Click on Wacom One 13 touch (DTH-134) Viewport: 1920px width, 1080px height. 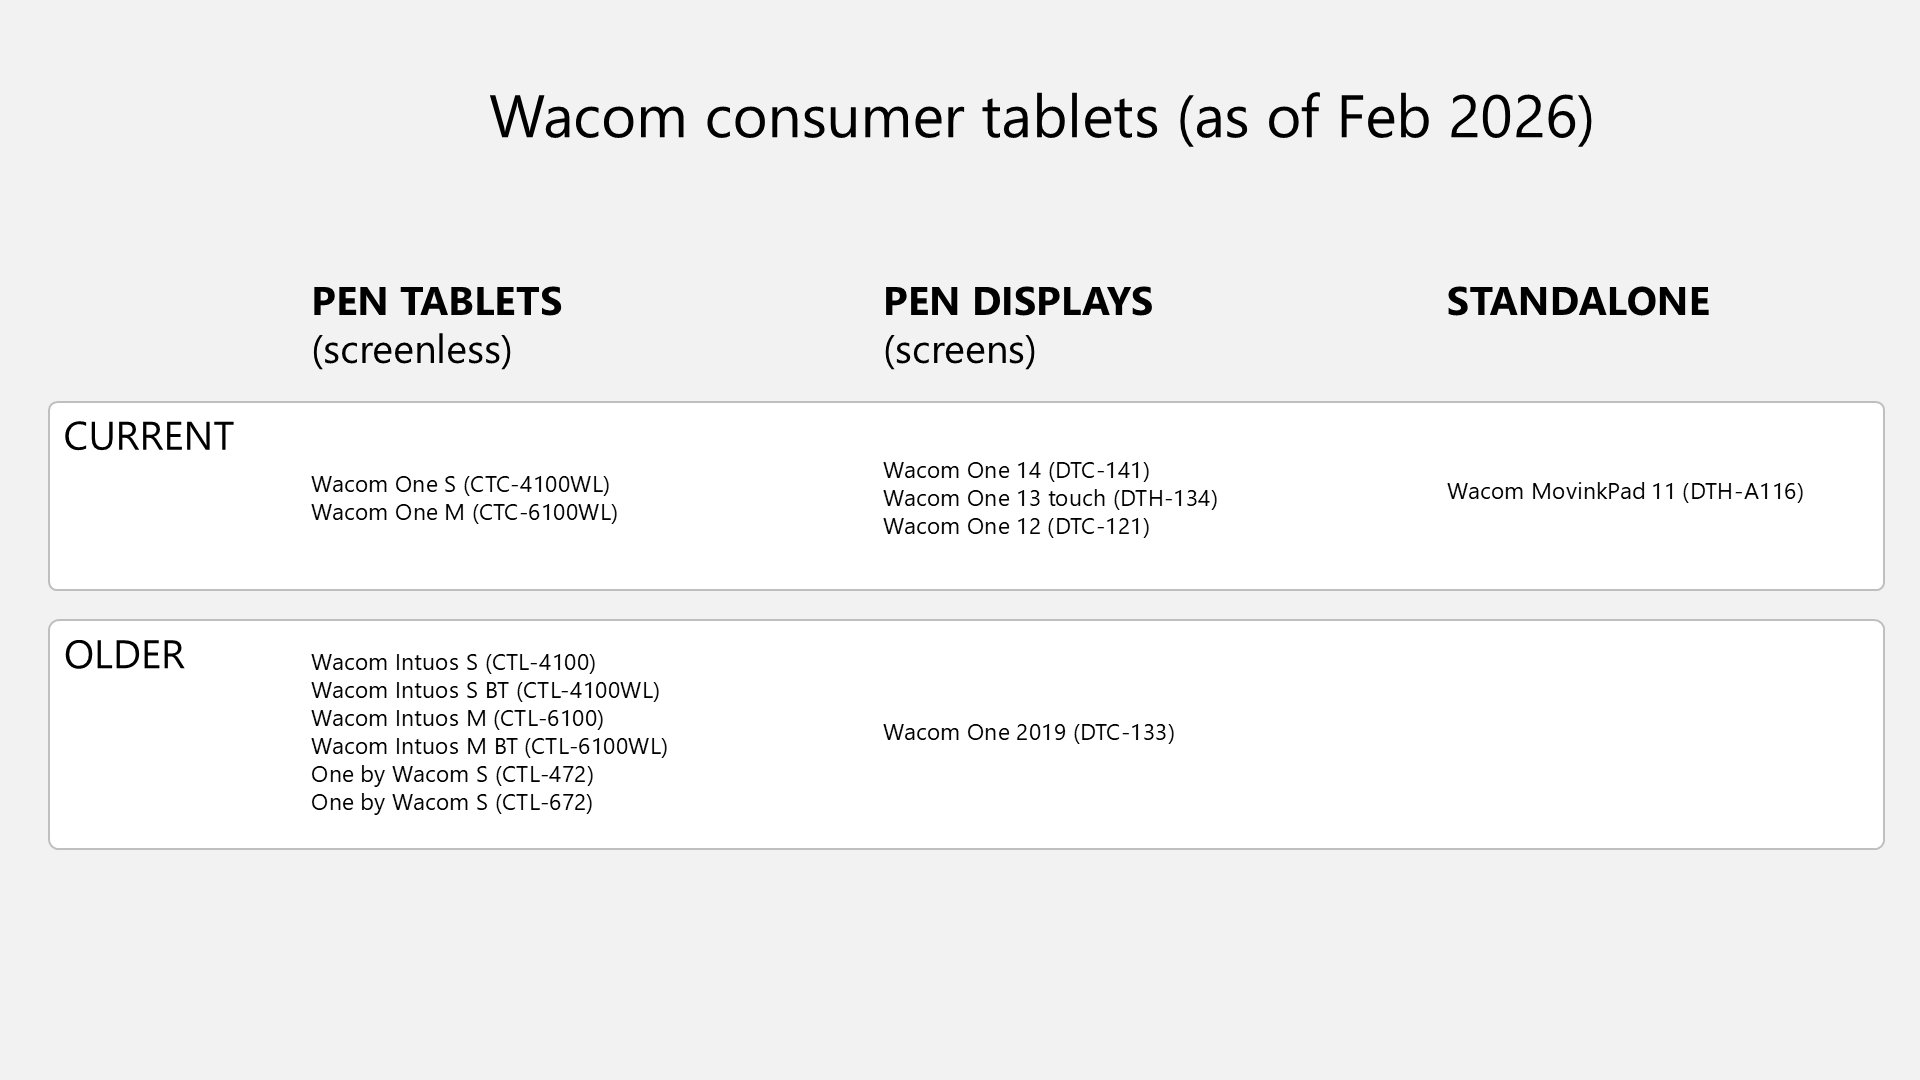(1050, 498)
